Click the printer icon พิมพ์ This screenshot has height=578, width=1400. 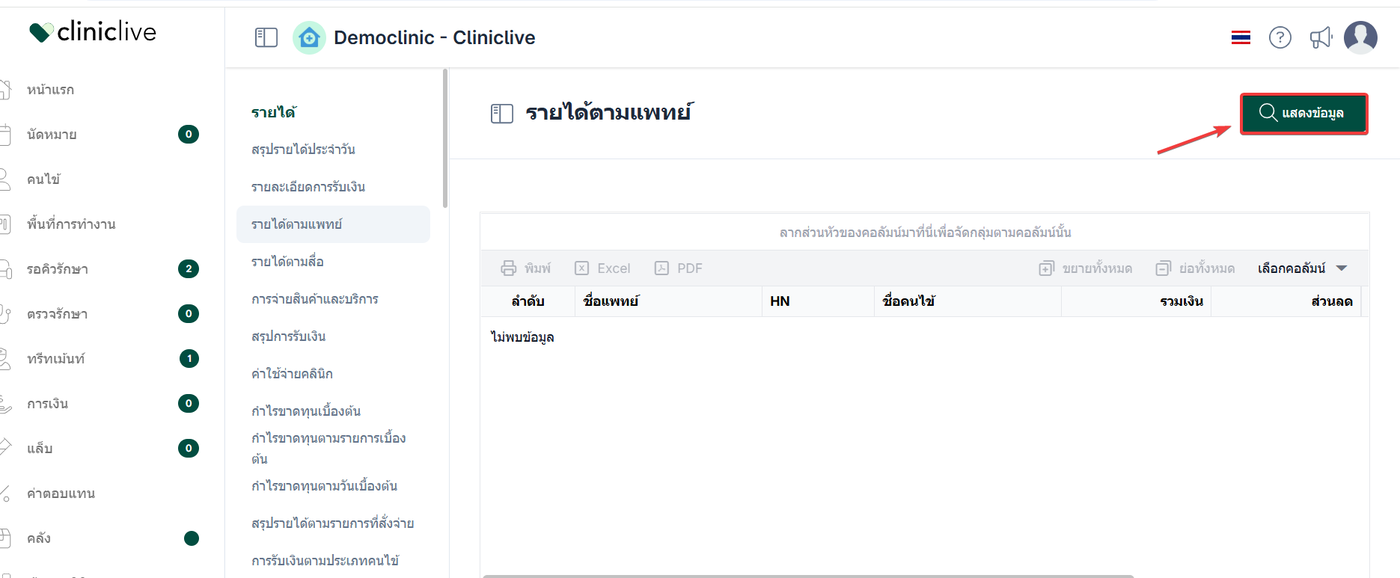click(526, 268)
